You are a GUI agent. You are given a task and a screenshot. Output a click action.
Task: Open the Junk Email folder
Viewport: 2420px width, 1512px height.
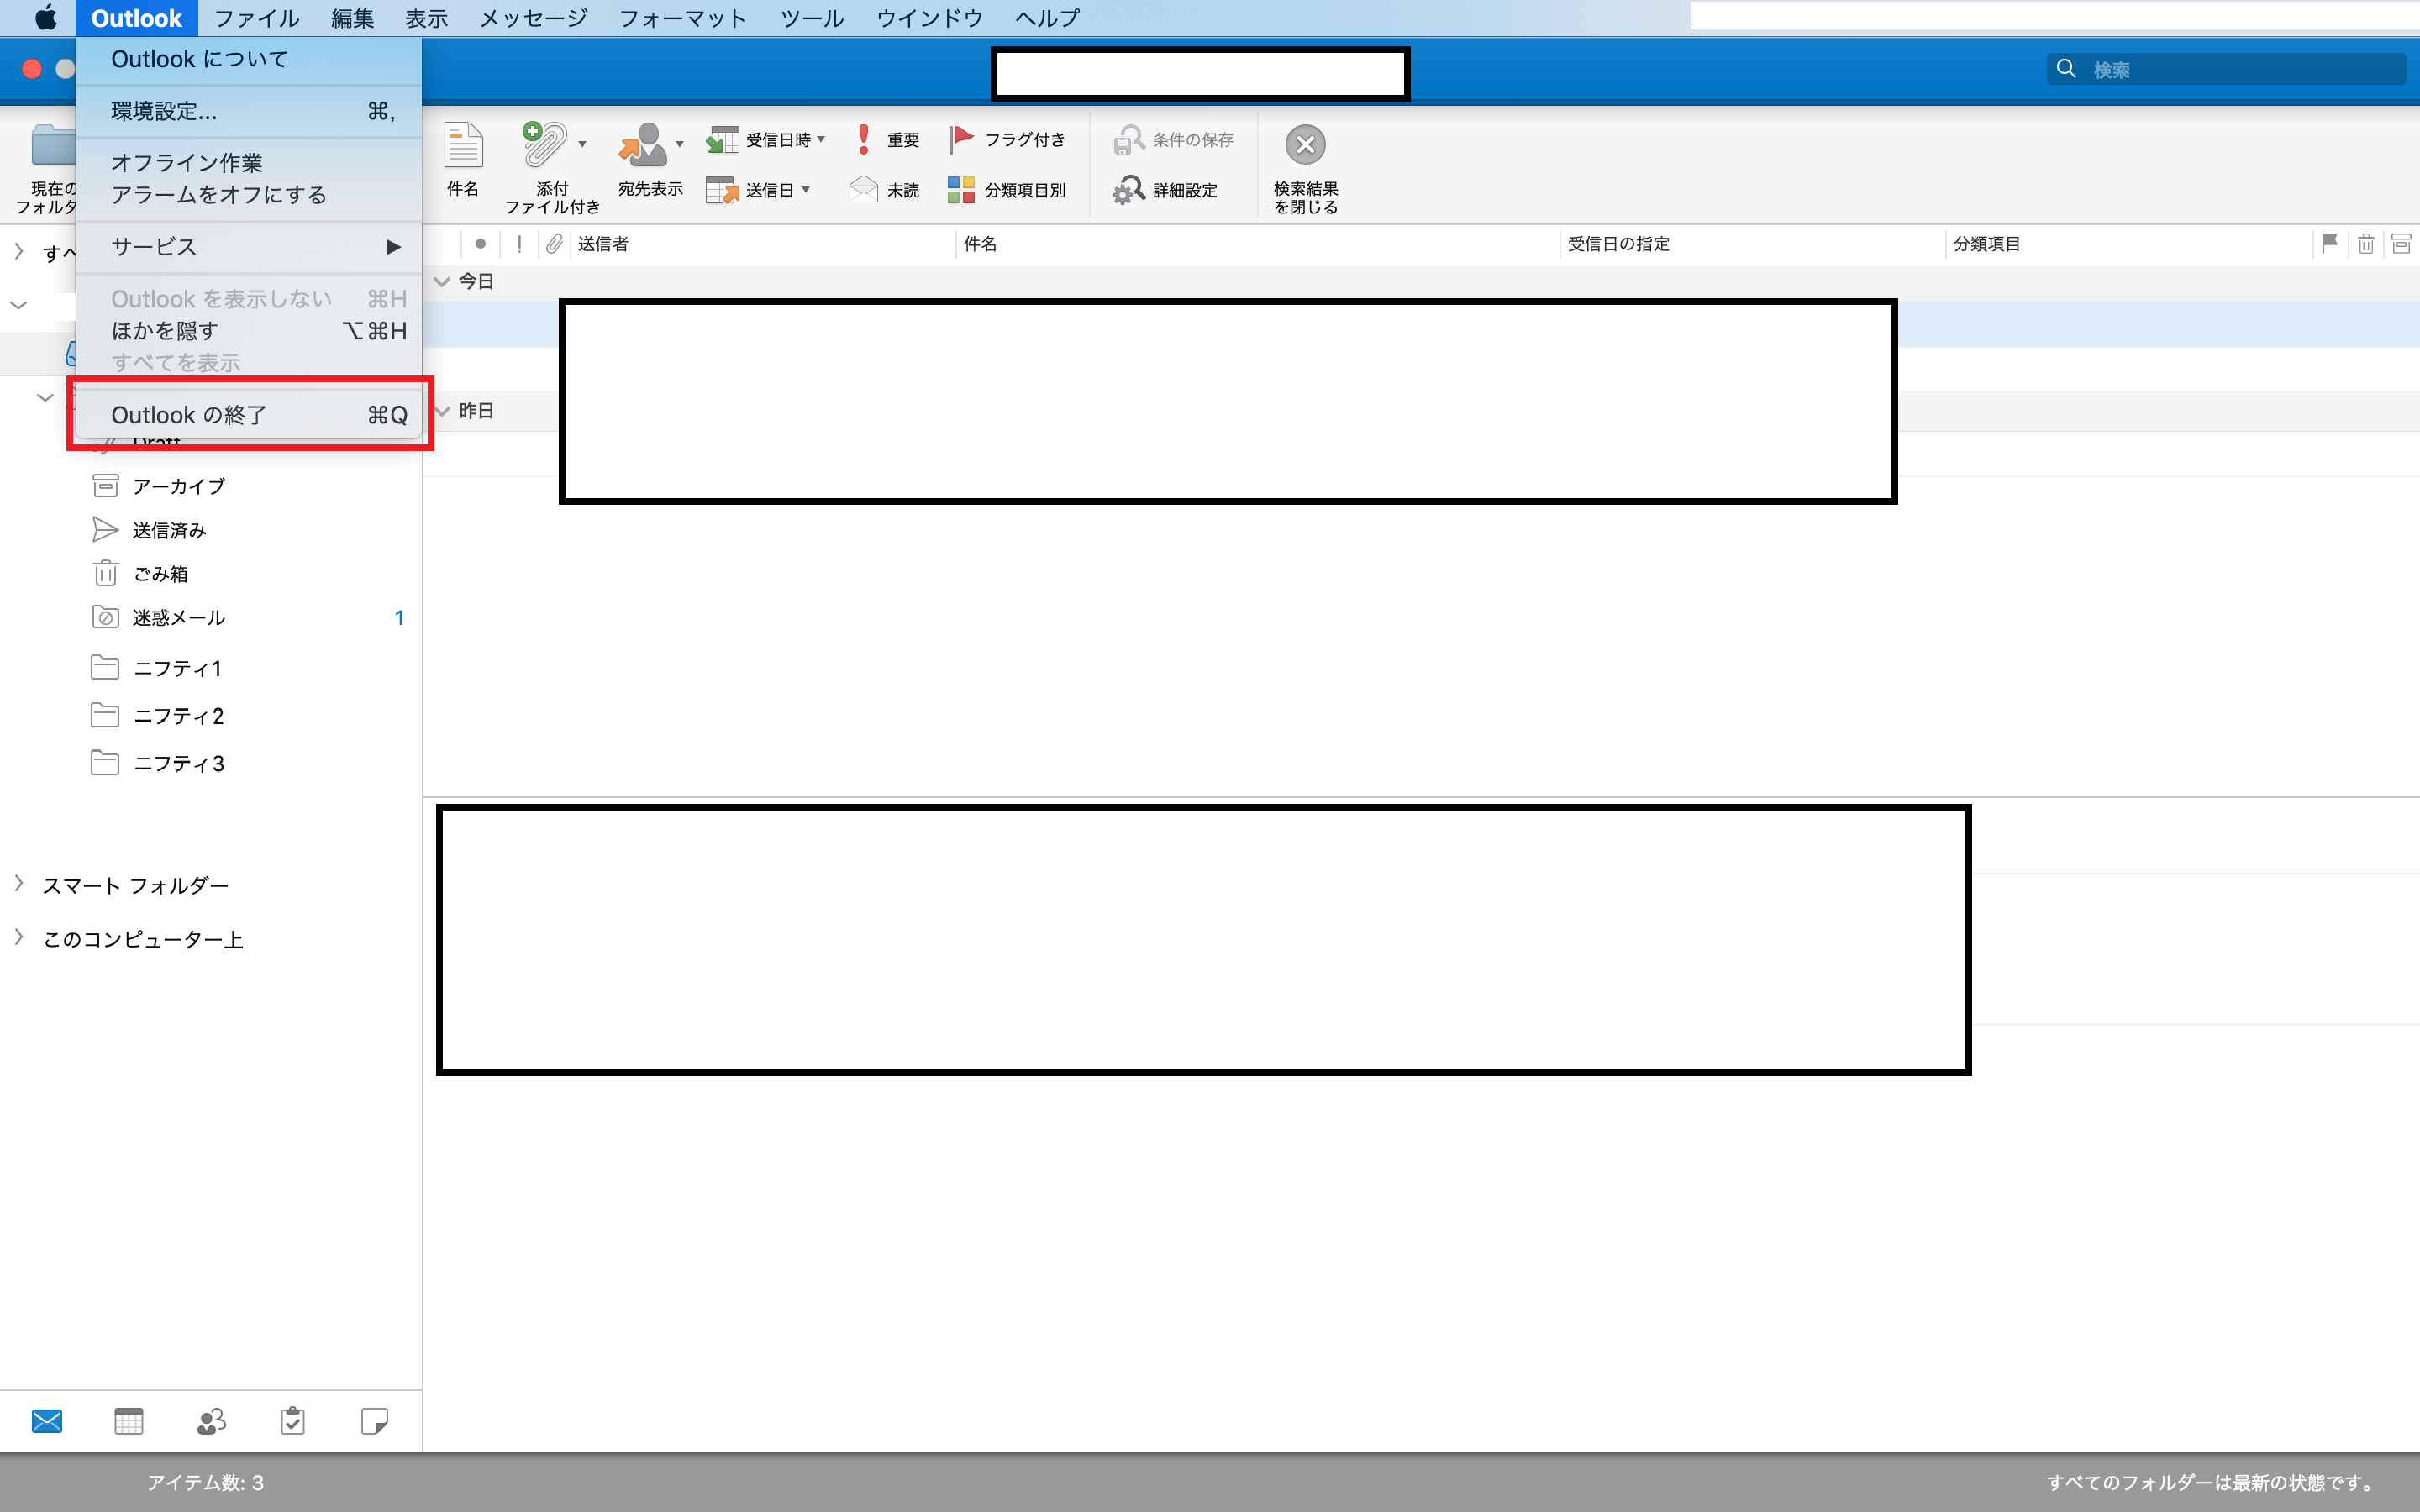178,618
